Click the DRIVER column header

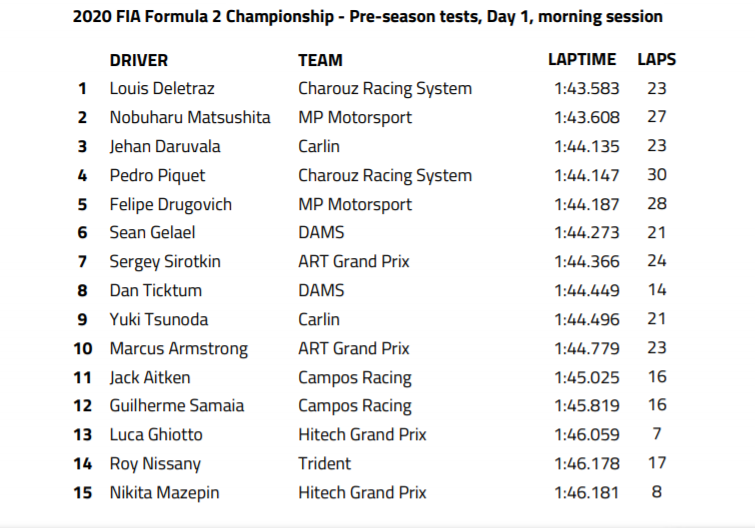point(139,61)
